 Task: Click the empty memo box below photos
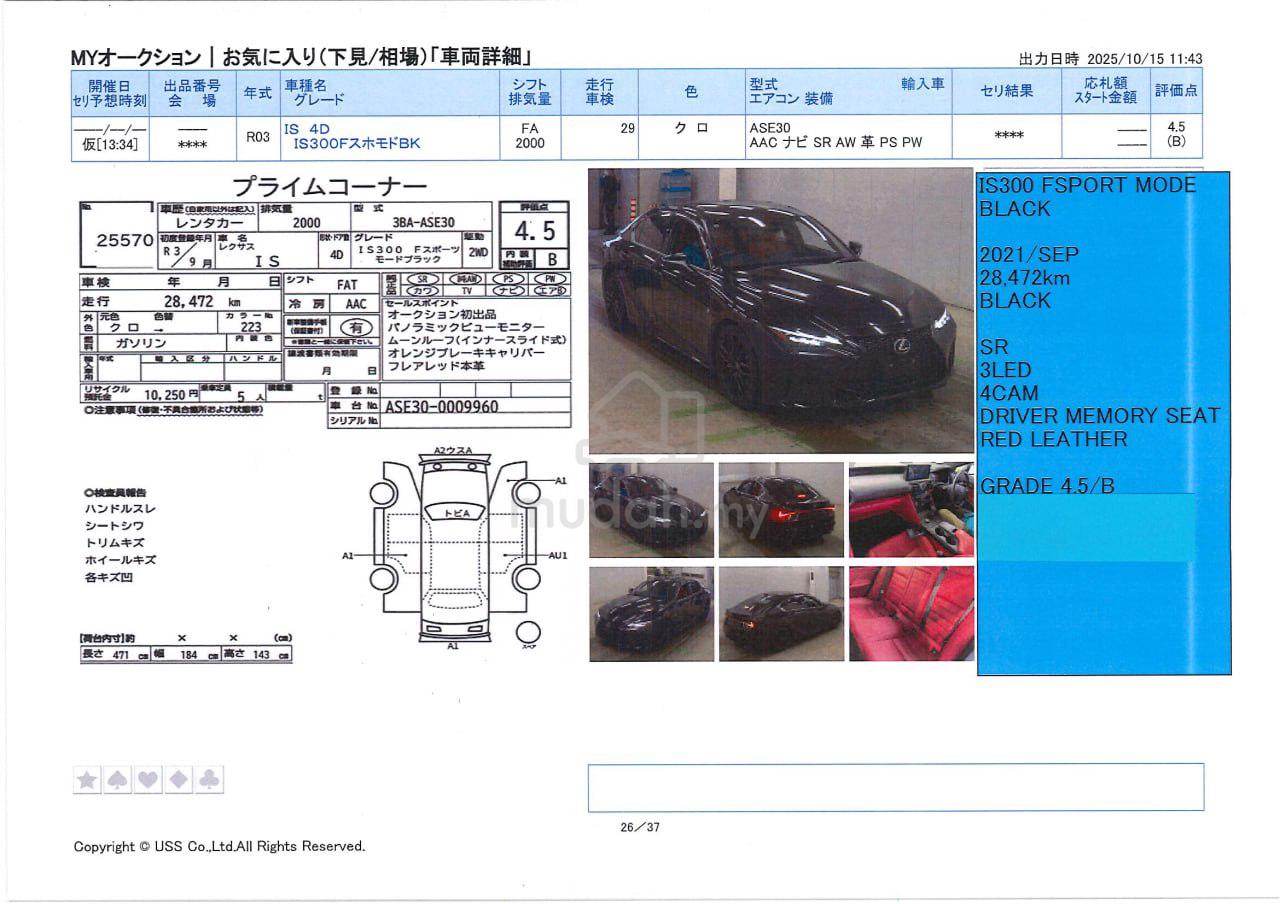895,787
